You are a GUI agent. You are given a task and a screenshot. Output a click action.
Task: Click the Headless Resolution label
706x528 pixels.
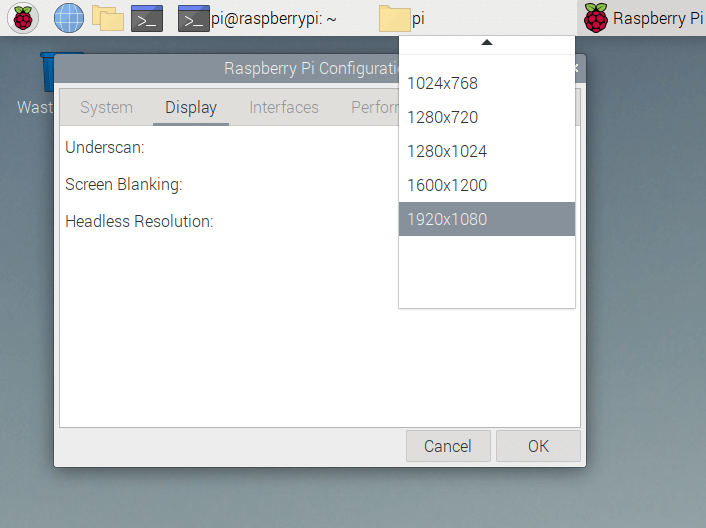[x=139, y=221]
